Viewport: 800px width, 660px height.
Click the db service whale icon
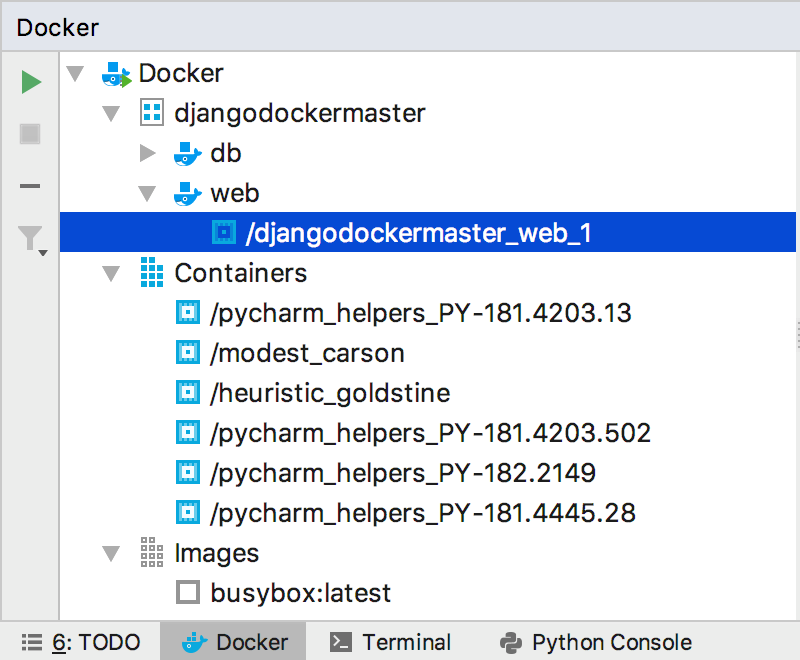point(188,154)
